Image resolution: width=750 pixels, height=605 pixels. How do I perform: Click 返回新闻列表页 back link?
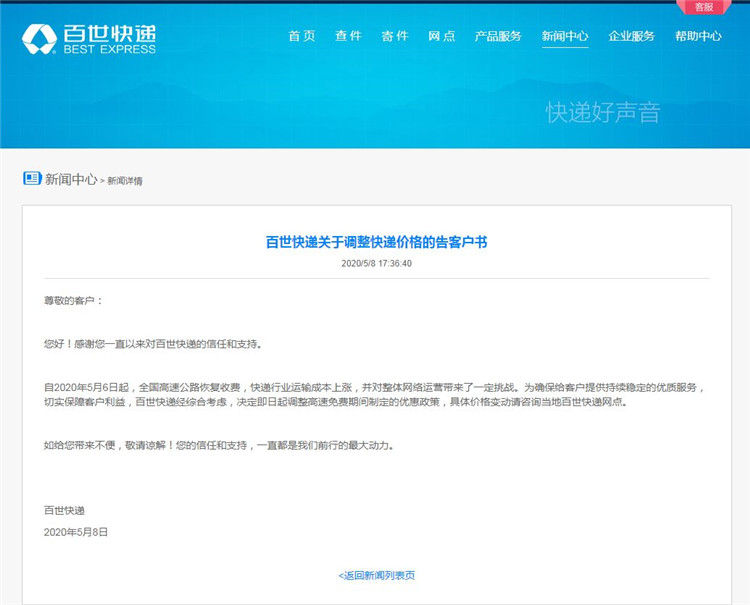(376, 575)
